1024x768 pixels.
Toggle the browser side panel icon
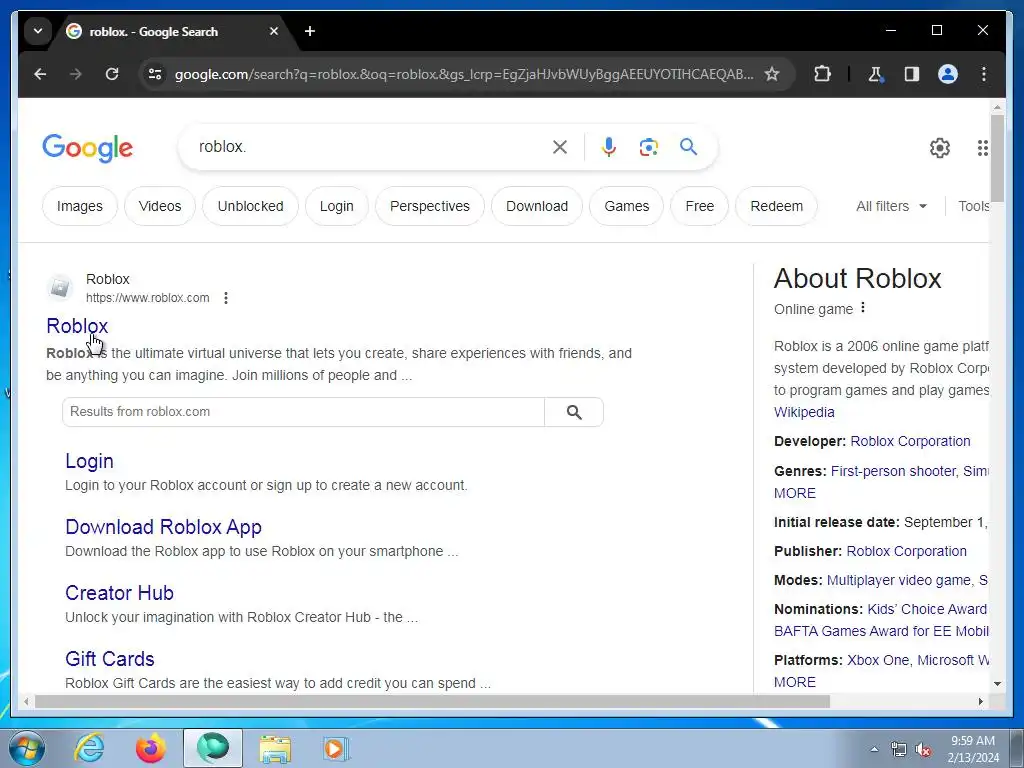tap(912, 74)
